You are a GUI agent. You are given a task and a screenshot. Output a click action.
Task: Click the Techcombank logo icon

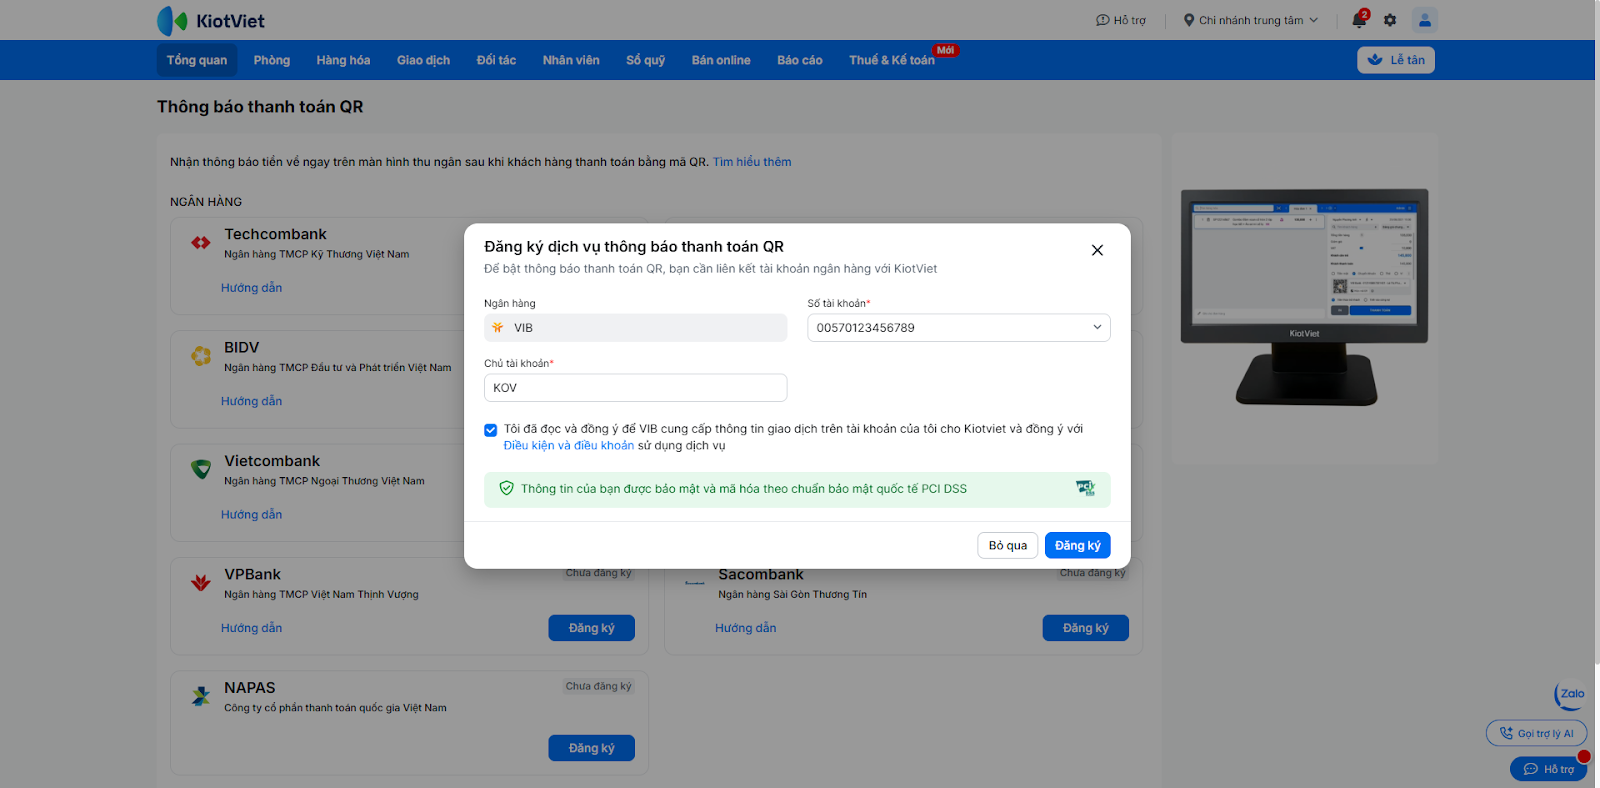pyautogui.click(x=201, y=242)
